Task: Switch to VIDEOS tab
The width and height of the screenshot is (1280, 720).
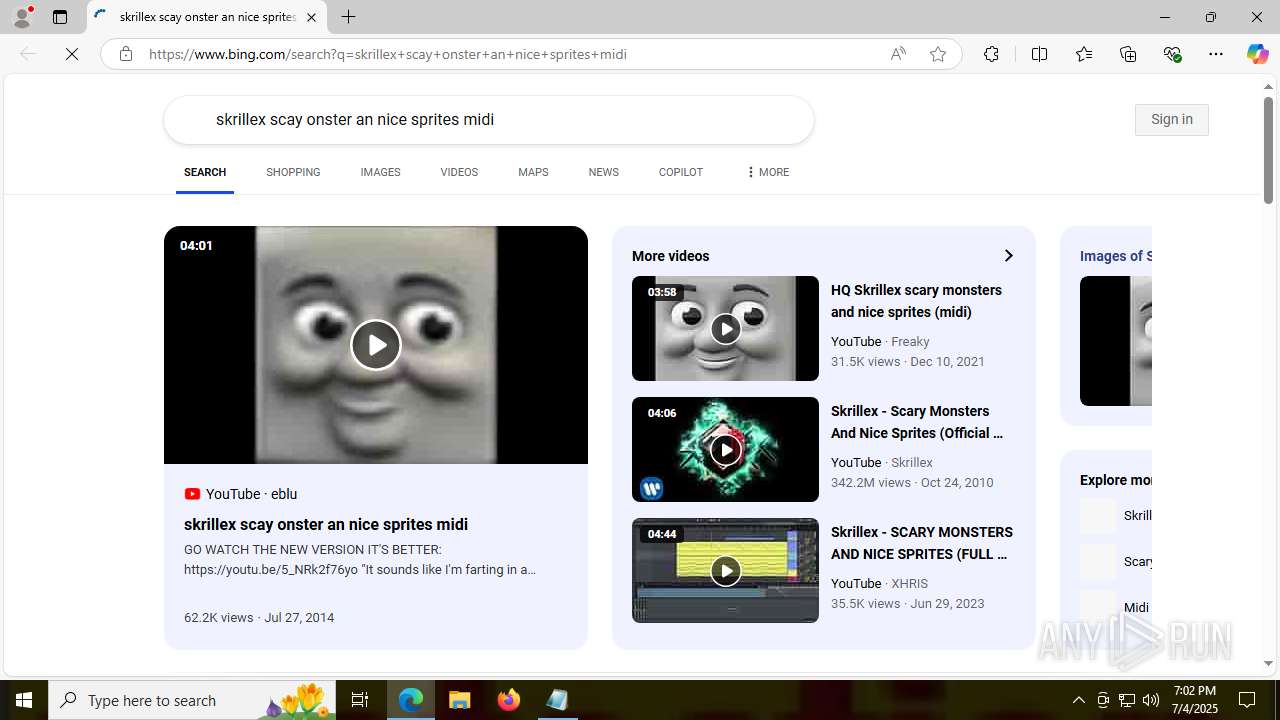Action: pyautogui.click(x=459, y=172)
